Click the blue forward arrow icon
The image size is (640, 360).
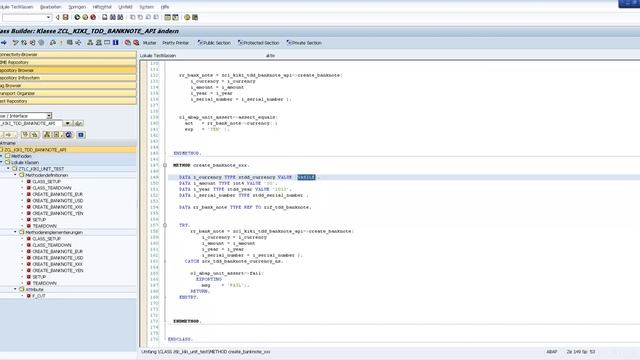[x=4, y=42]
